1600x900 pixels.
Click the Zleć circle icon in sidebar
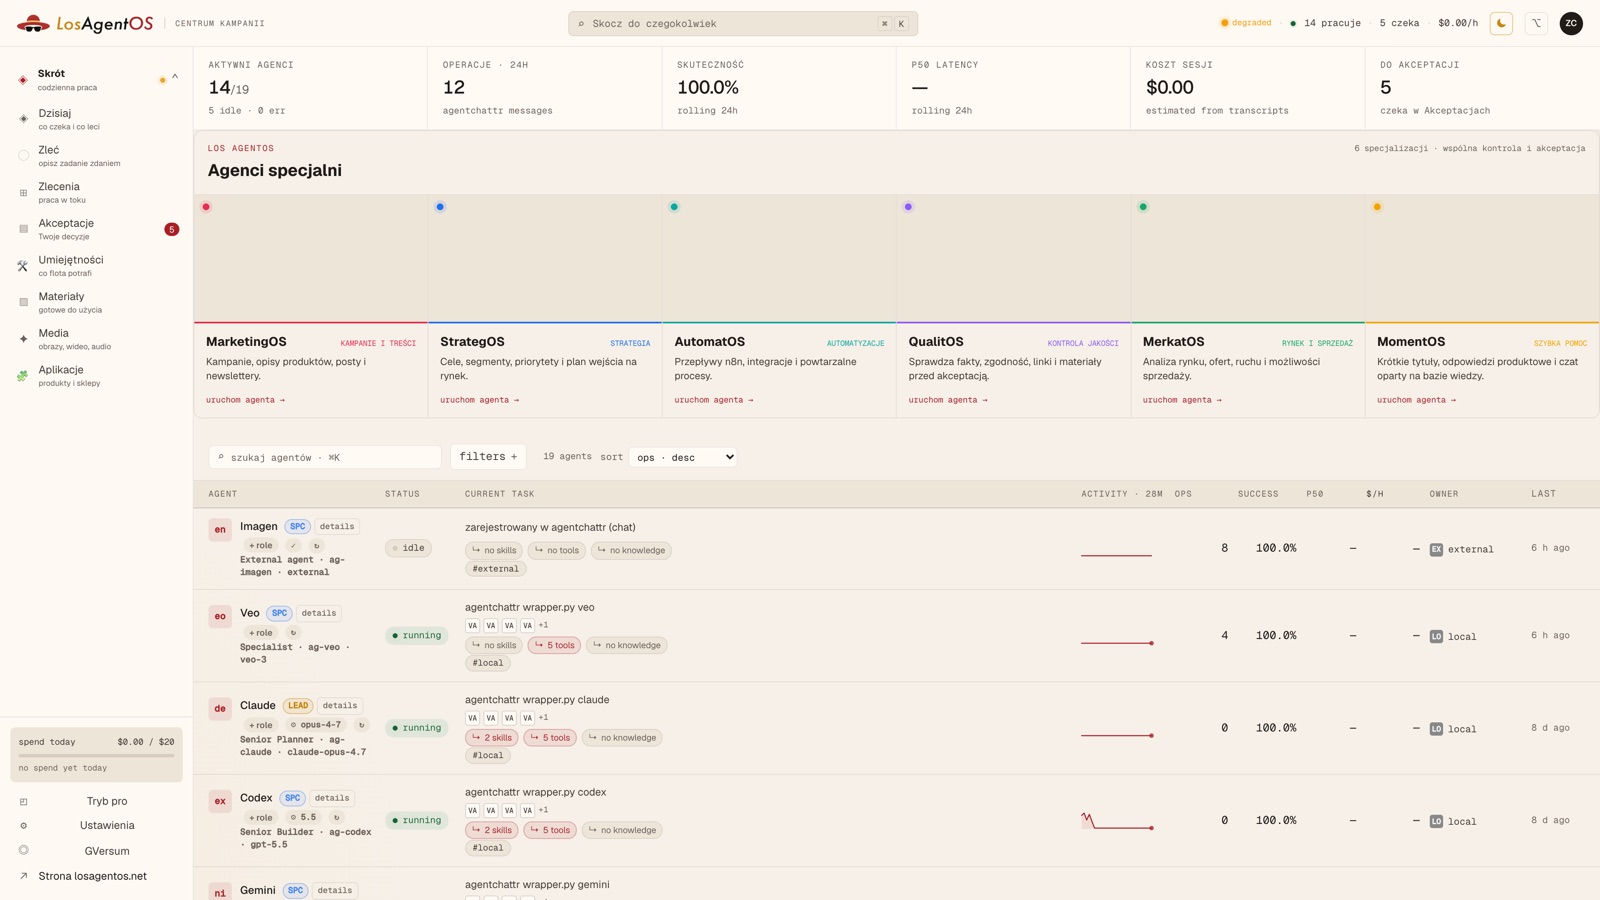[x=23, y=156]
